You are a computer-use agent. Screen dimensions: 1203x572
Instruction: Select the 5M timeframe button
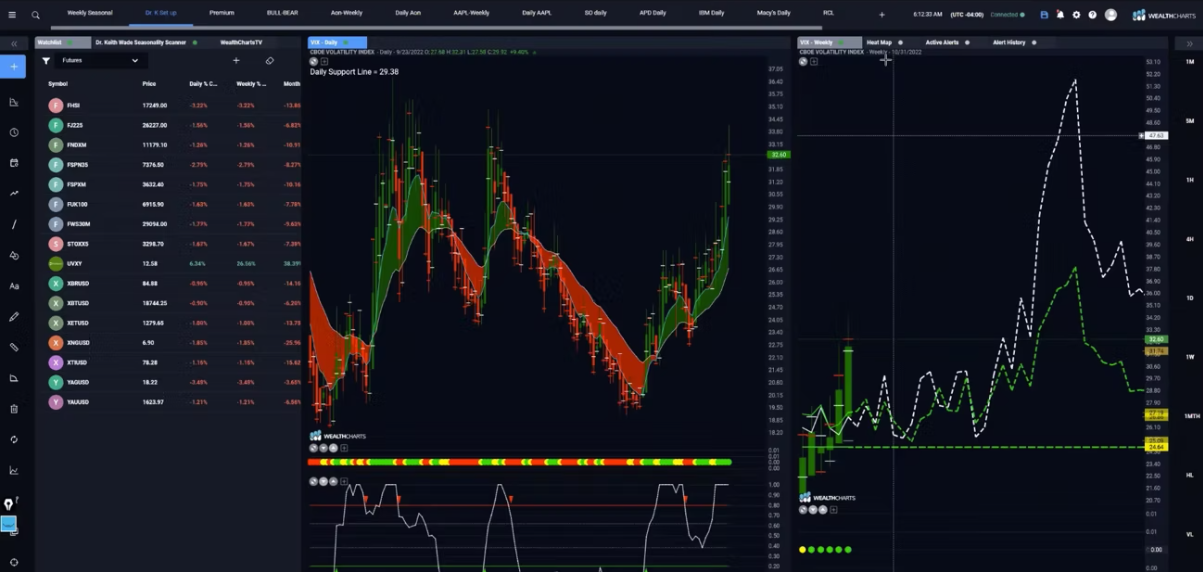click(1189, 121)
